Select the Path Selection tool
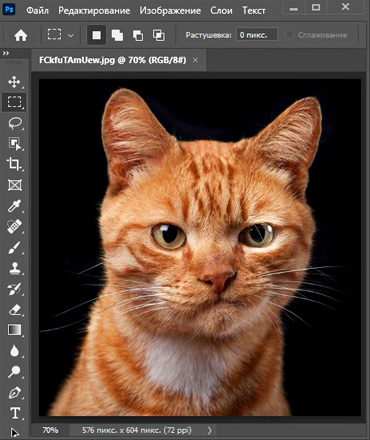This screenshot has width=370, height=440. click(x=14, y=433)
